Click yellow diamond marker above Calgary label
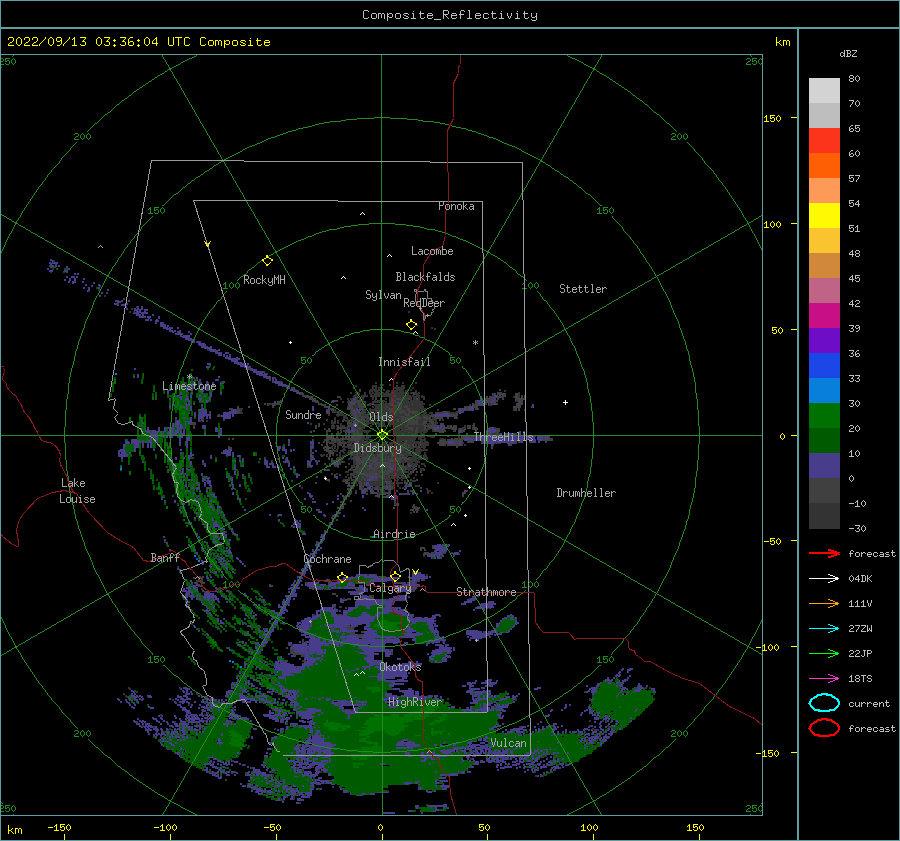900x841 pixels. [x=395, y=576]
